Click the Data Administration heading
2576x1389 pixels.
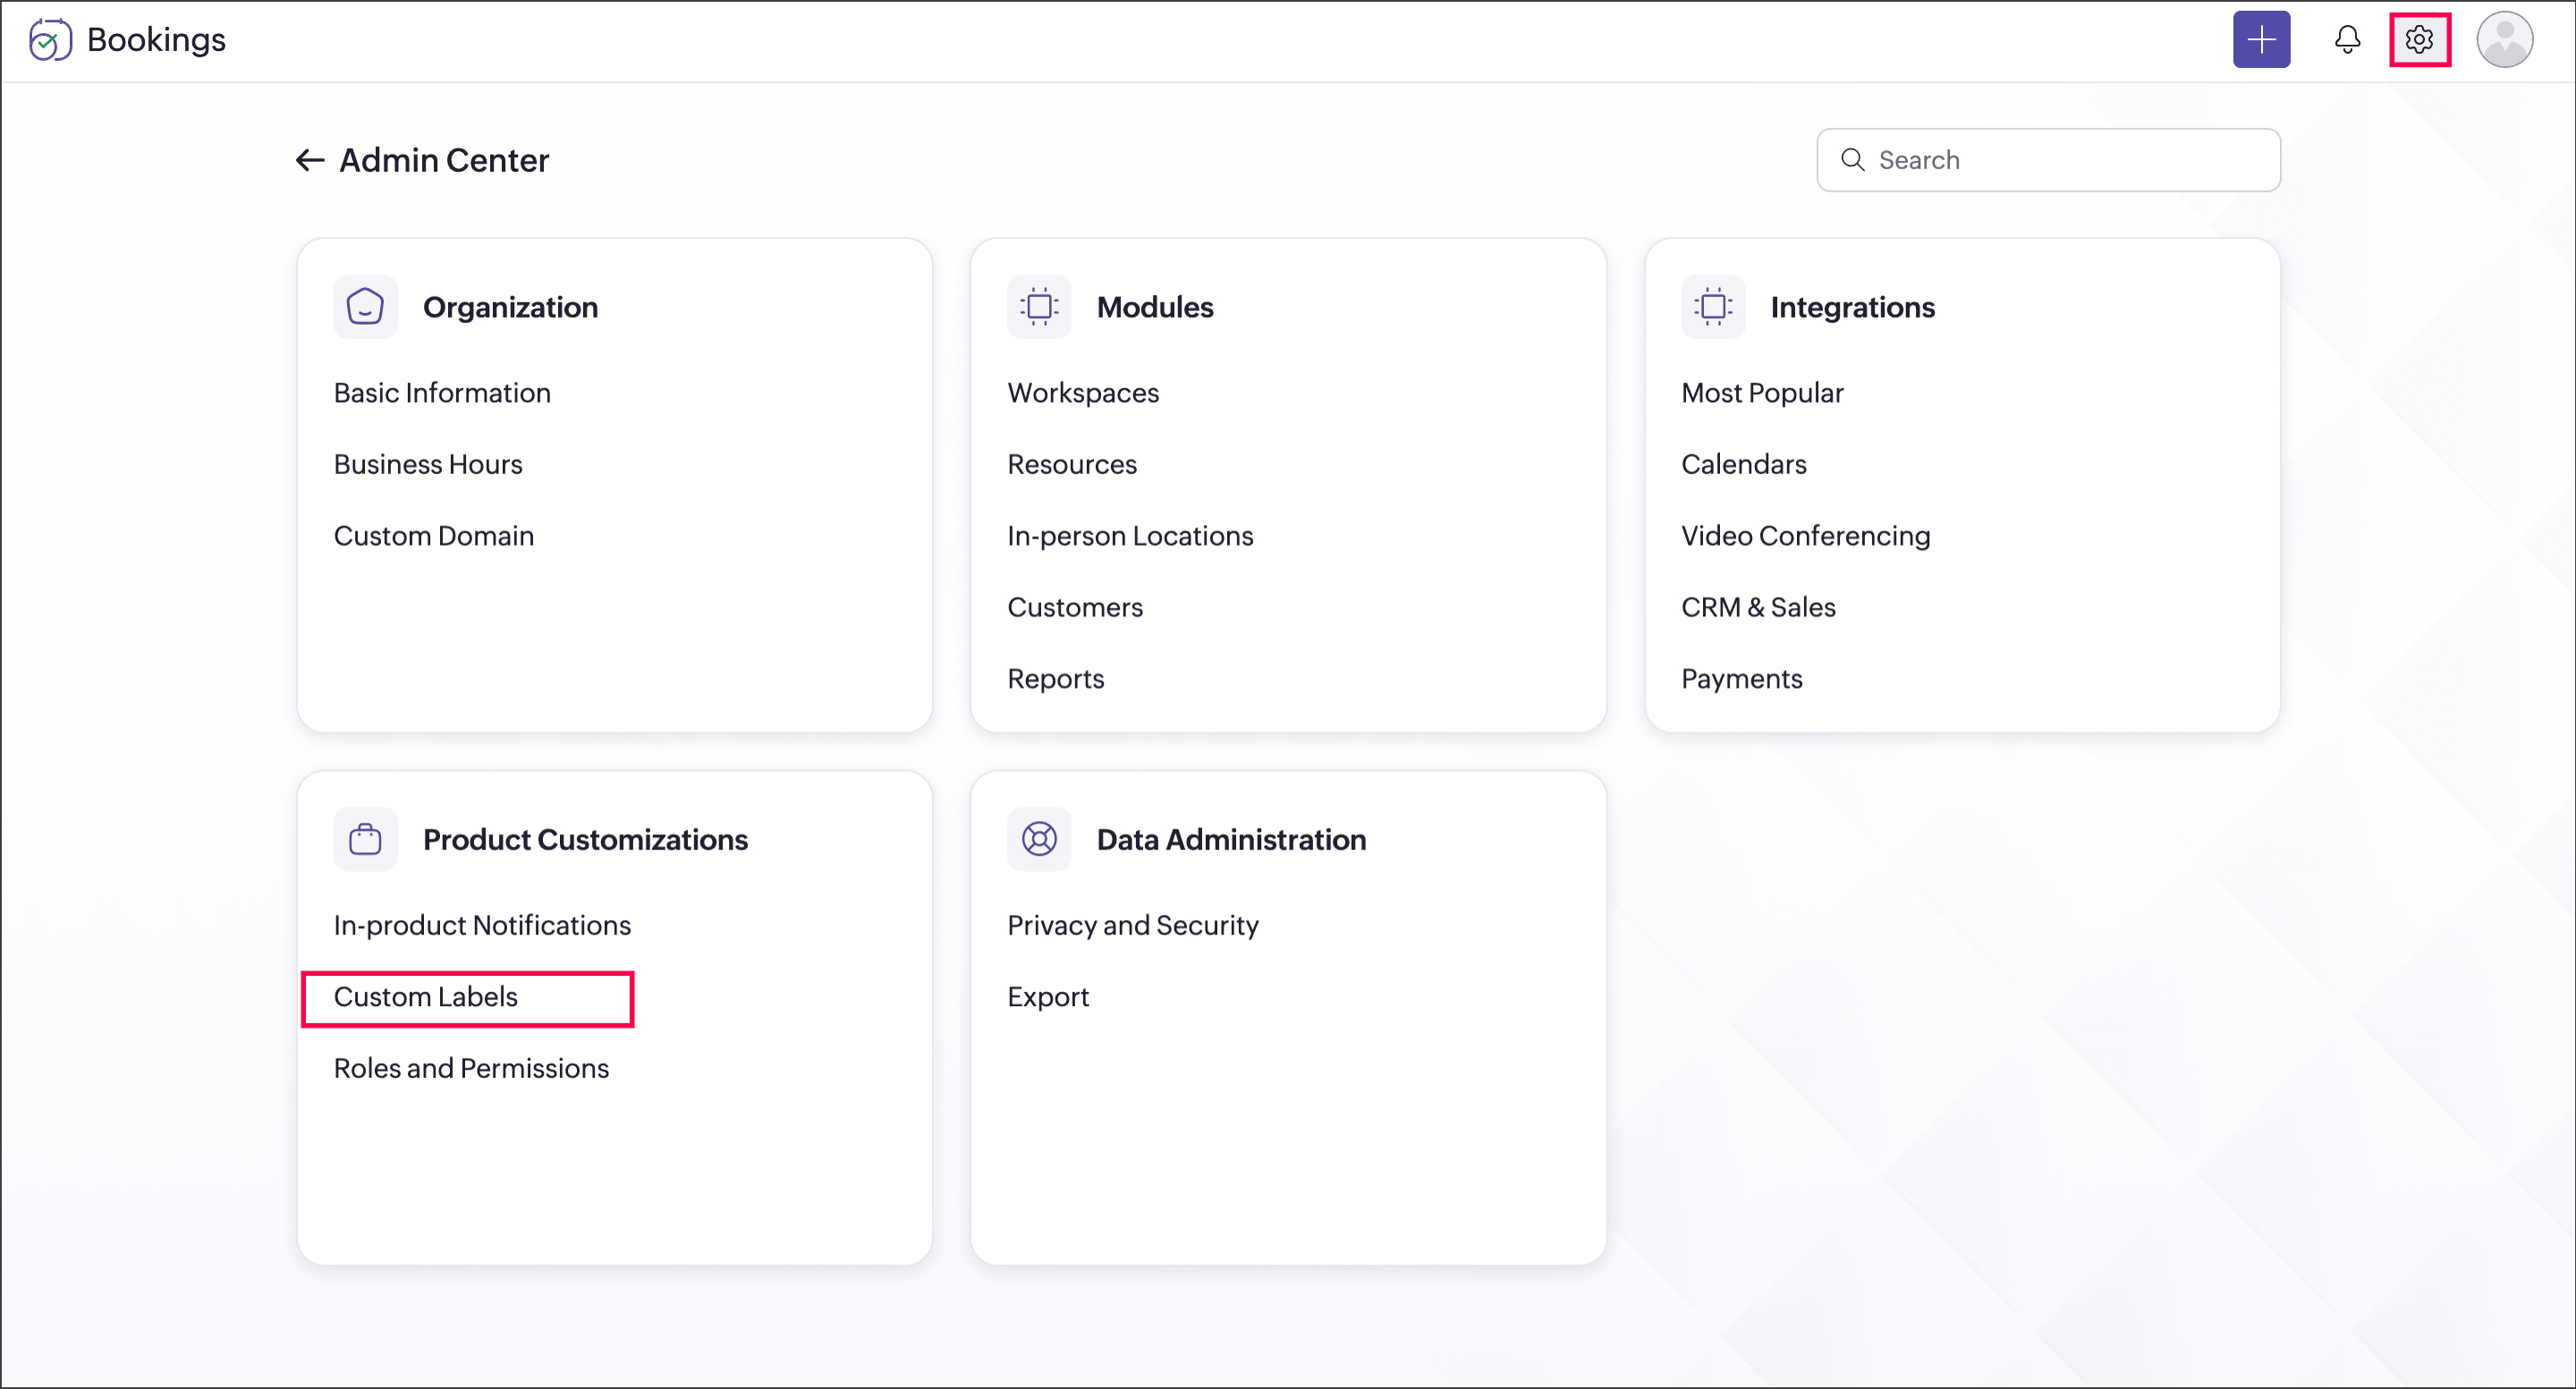pyautogui.click(x=1231, y=839)
